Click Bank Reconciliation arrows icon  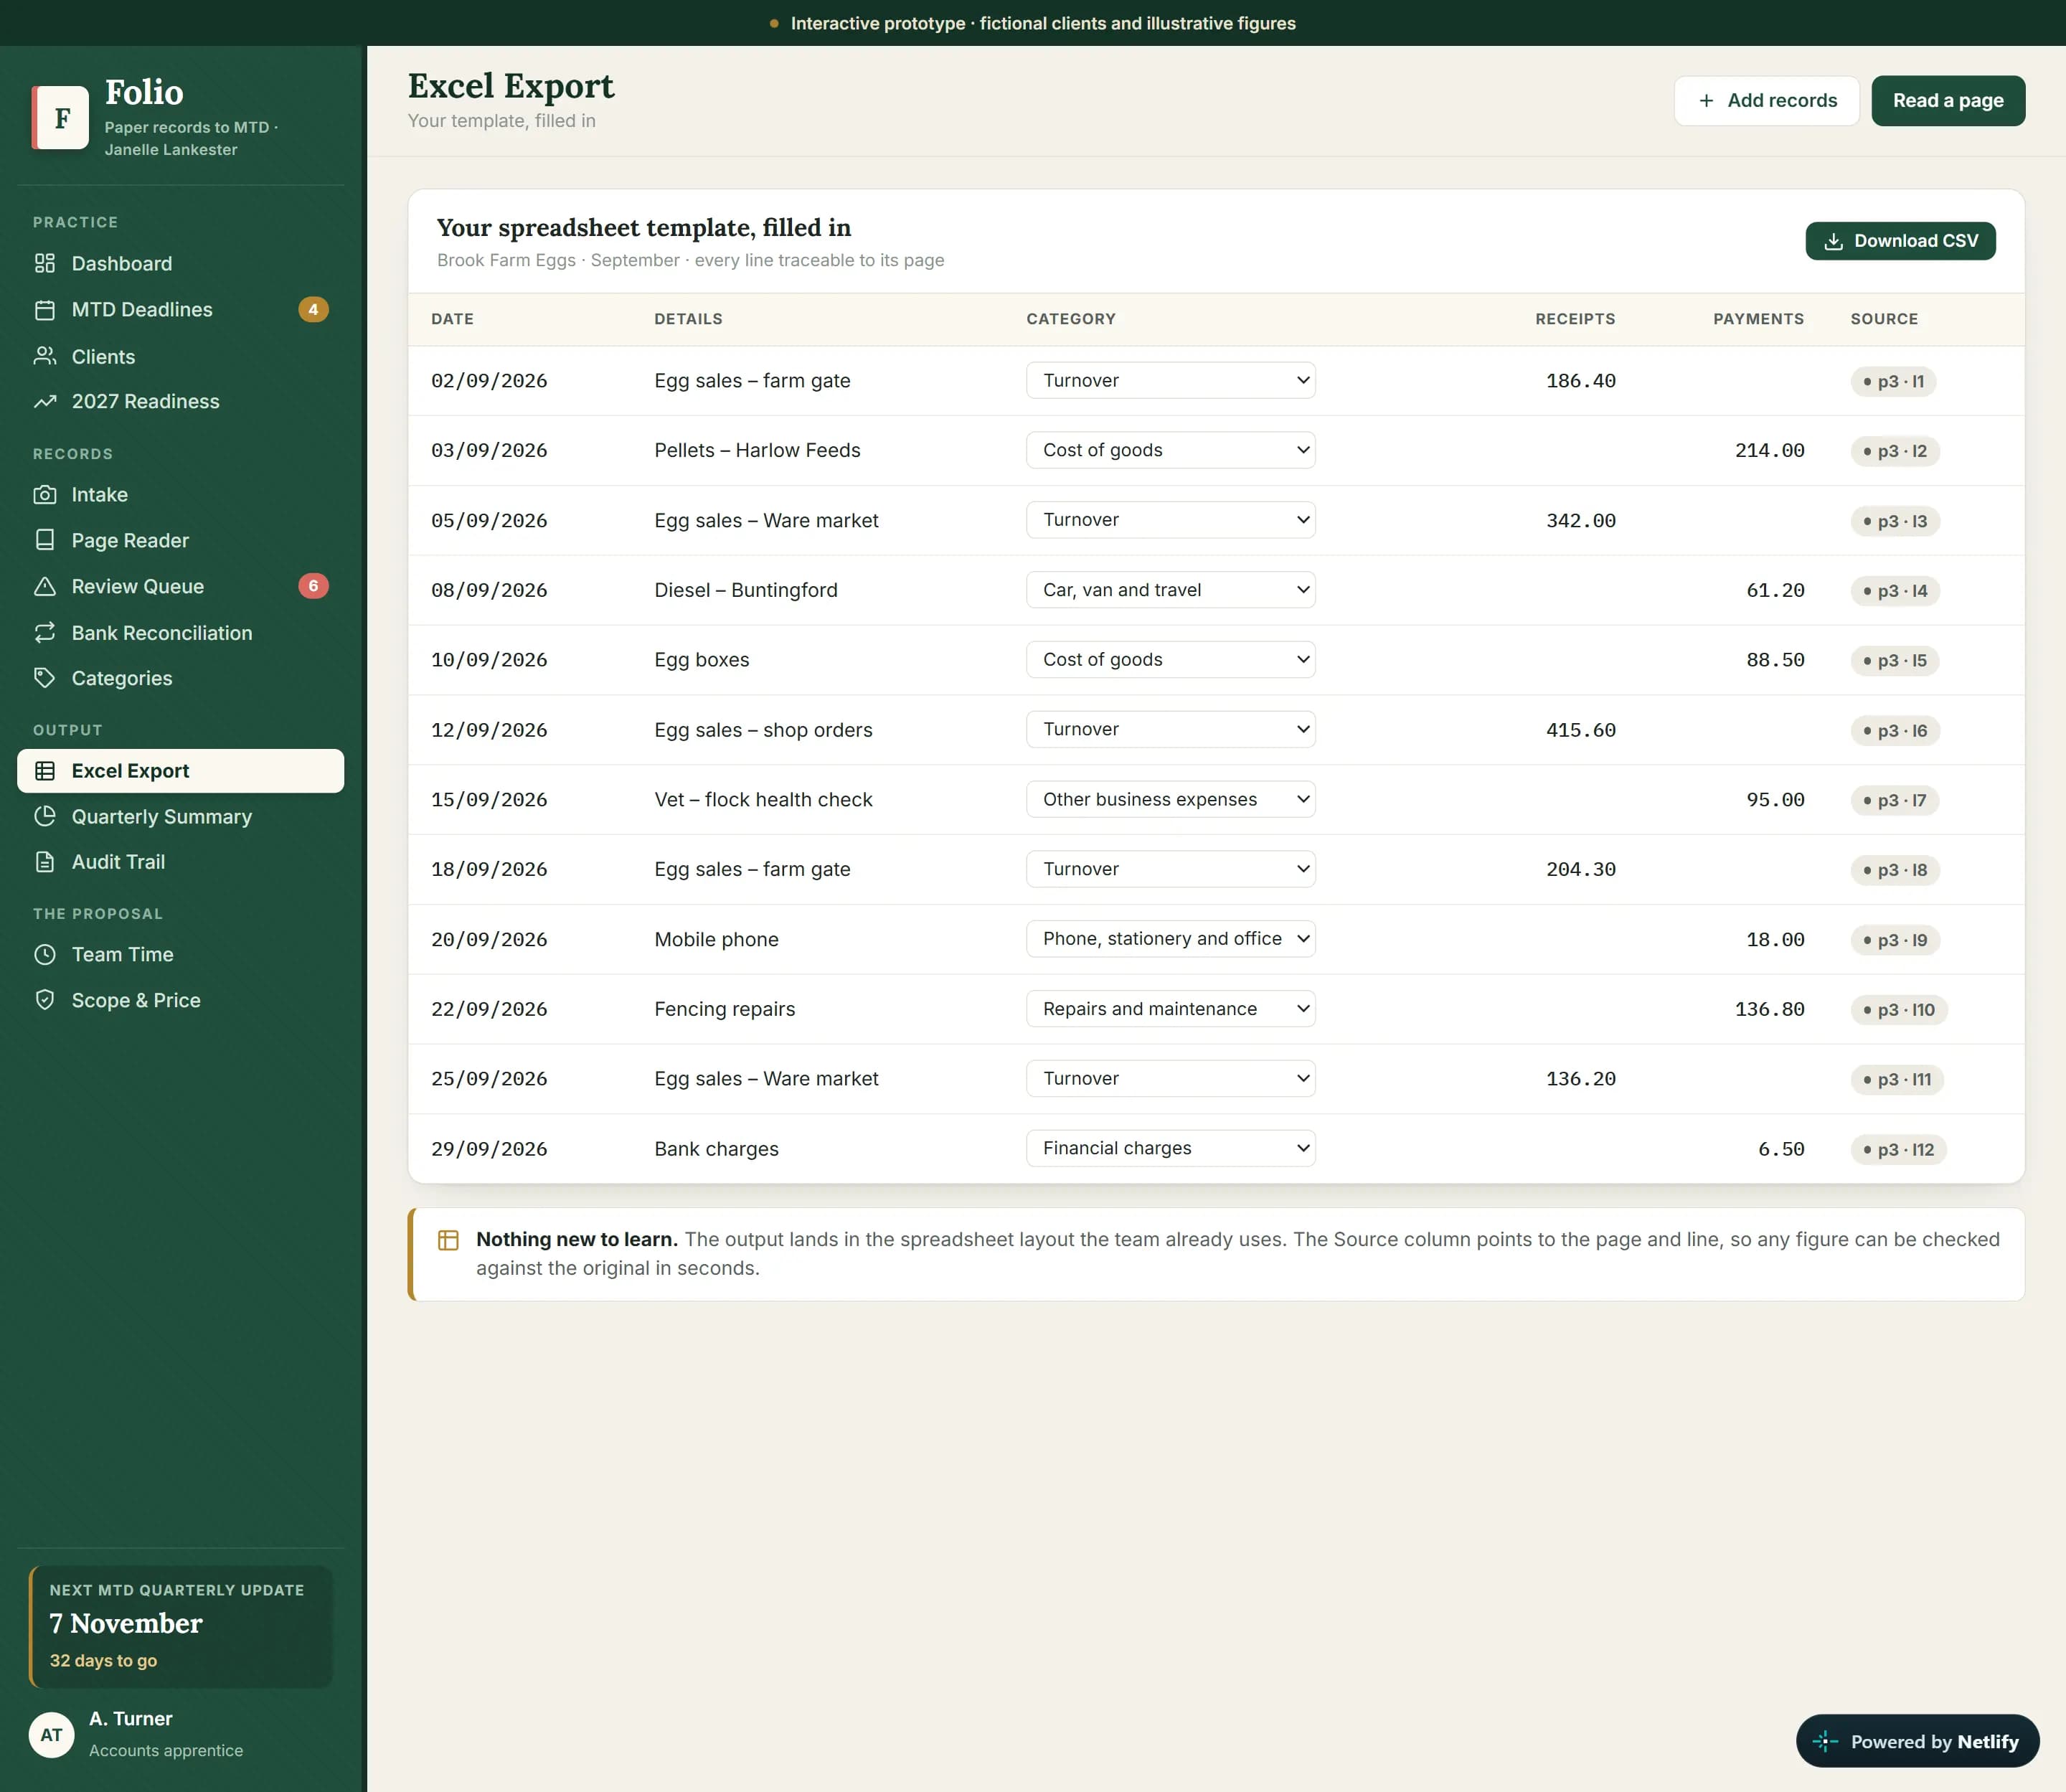click(x=45, y=633)
